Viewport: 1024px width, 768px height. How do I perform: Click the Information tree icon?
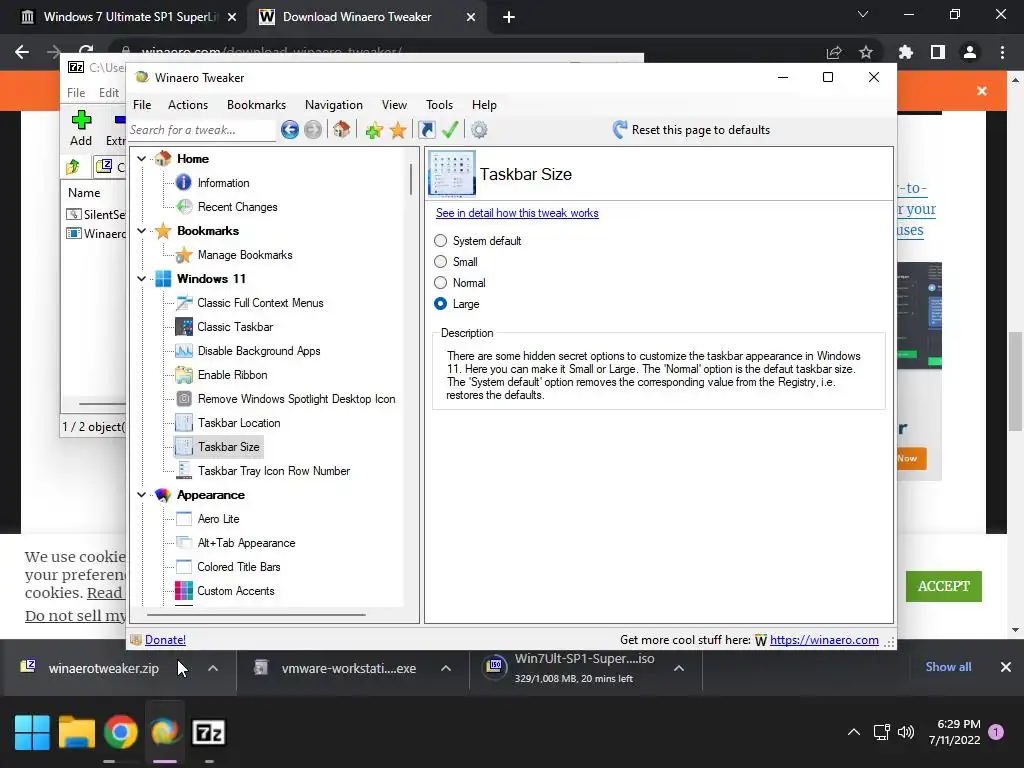tap(184, 183)
